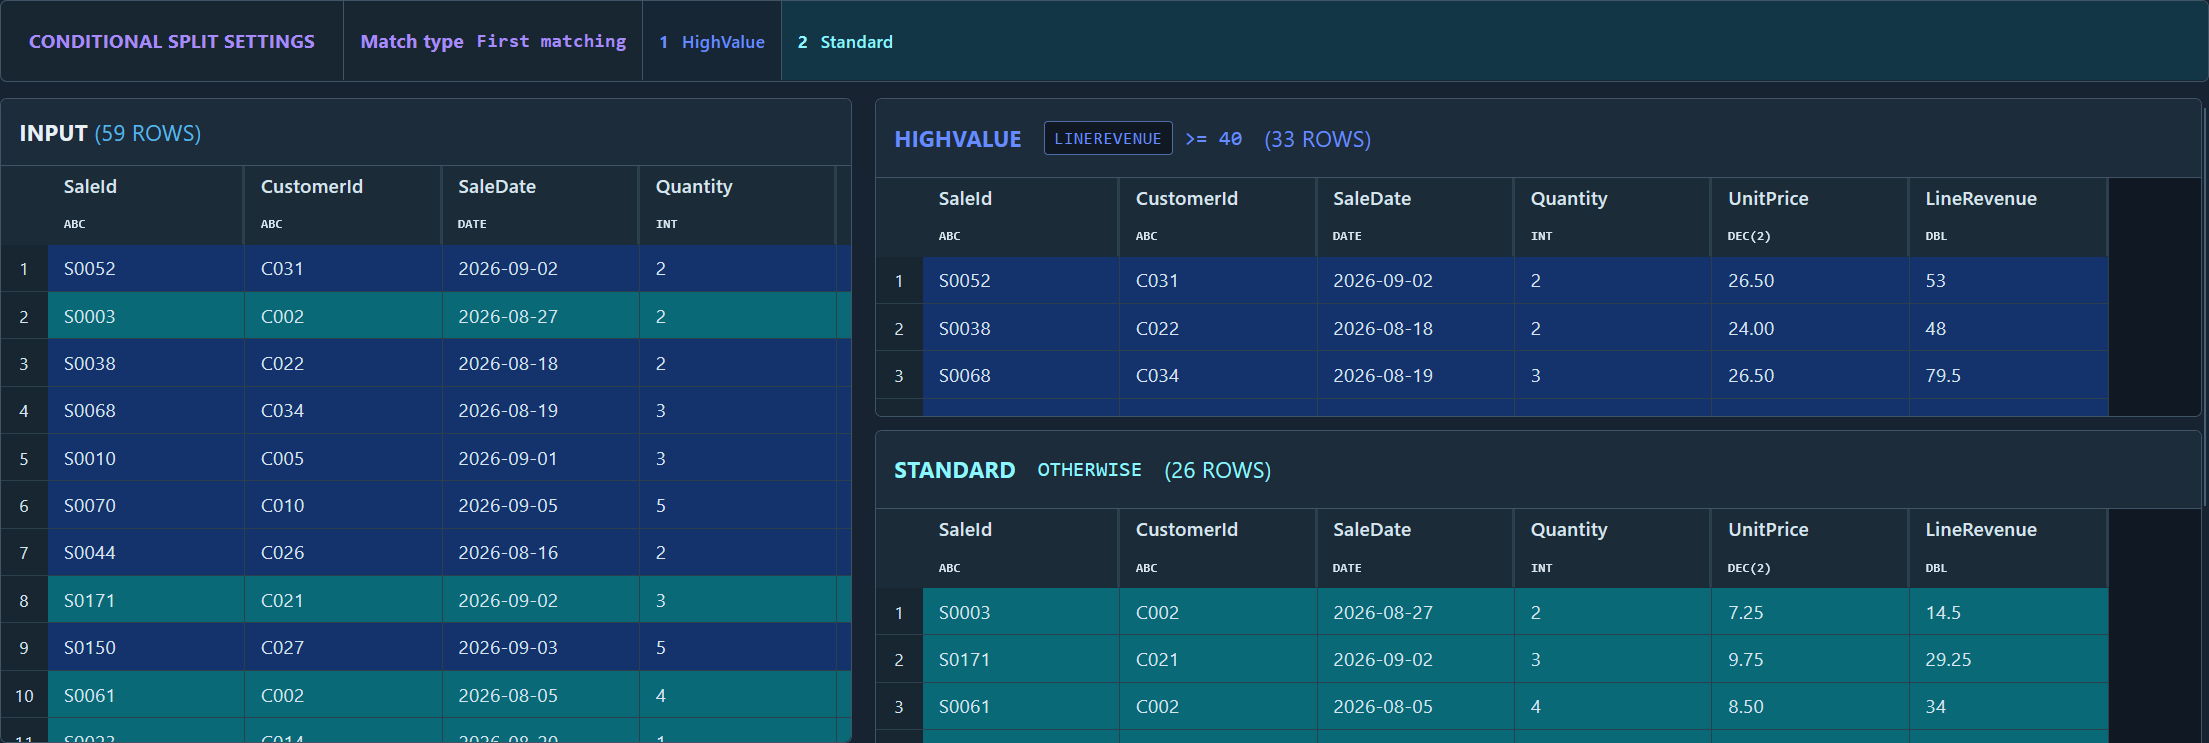This screenshot has height=743, width=2209.
Task: Click UnitPrice 24.00 in HighValue table
Action: (x=1810, y=328)
